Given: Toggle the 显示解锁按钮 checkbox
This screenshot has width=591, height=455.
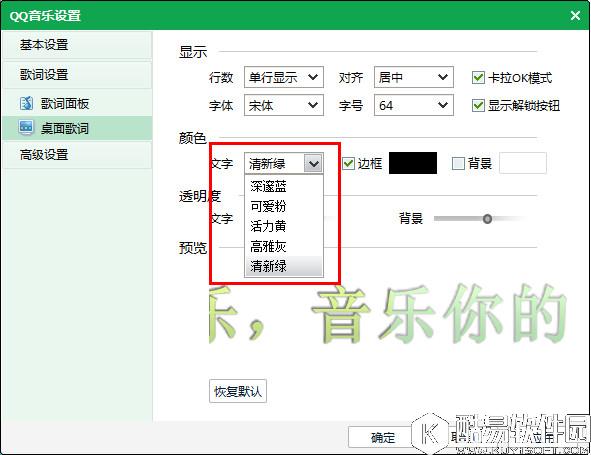Looking at the screenshot, I should pos(478,105).
